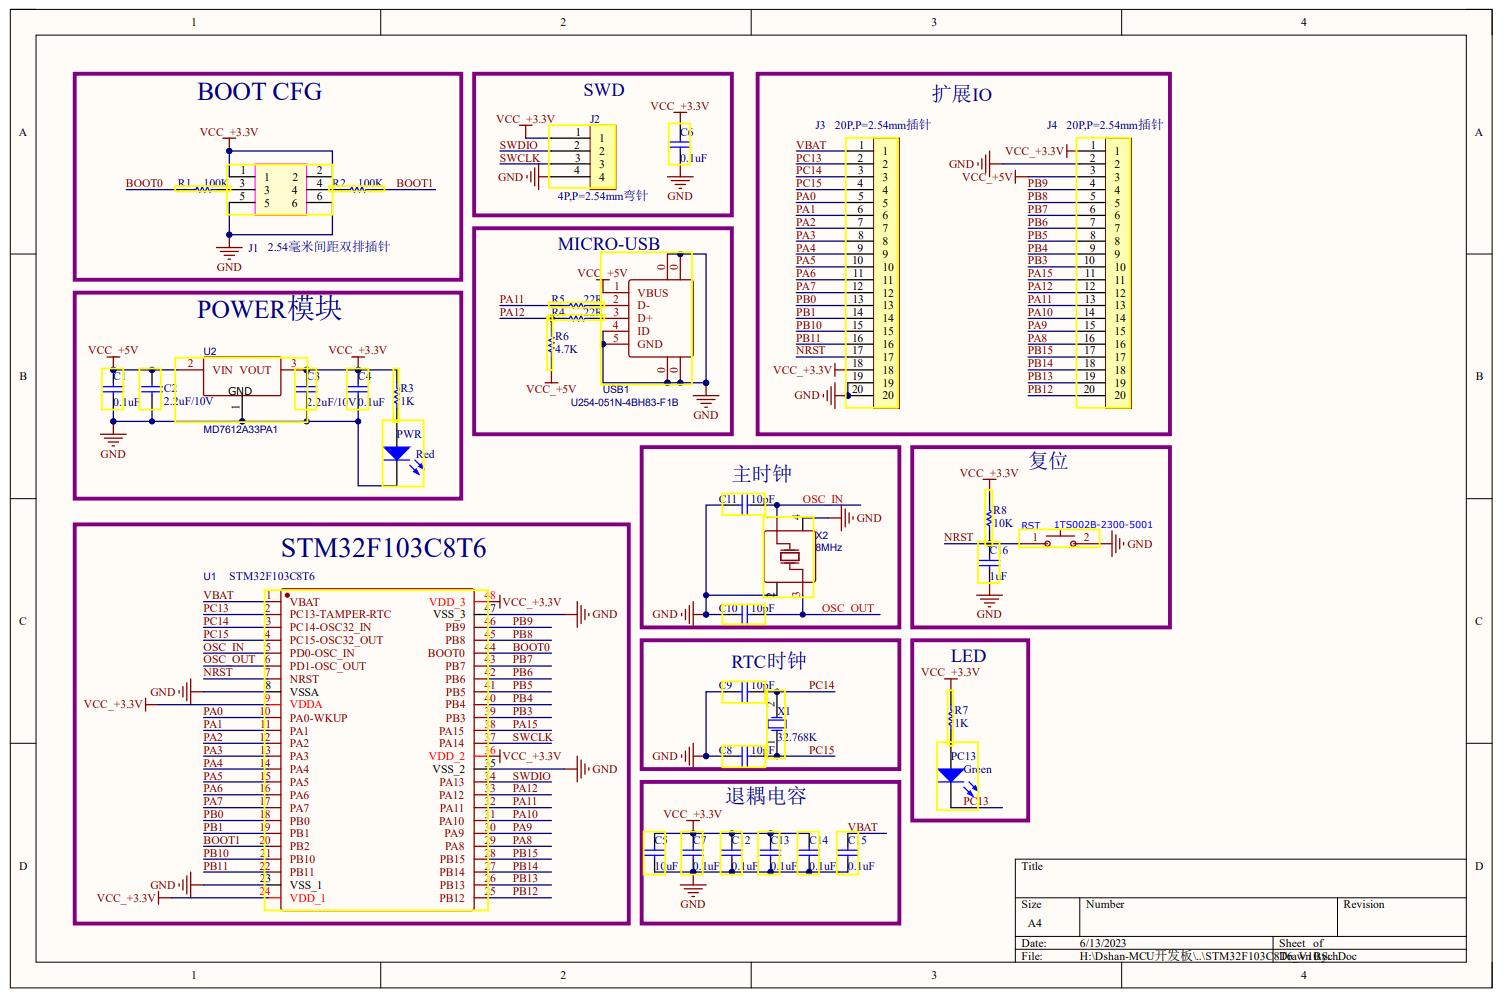Select the BOOT CFG block title
This screenshot has height=999, width=1503.
click(259, 92)
